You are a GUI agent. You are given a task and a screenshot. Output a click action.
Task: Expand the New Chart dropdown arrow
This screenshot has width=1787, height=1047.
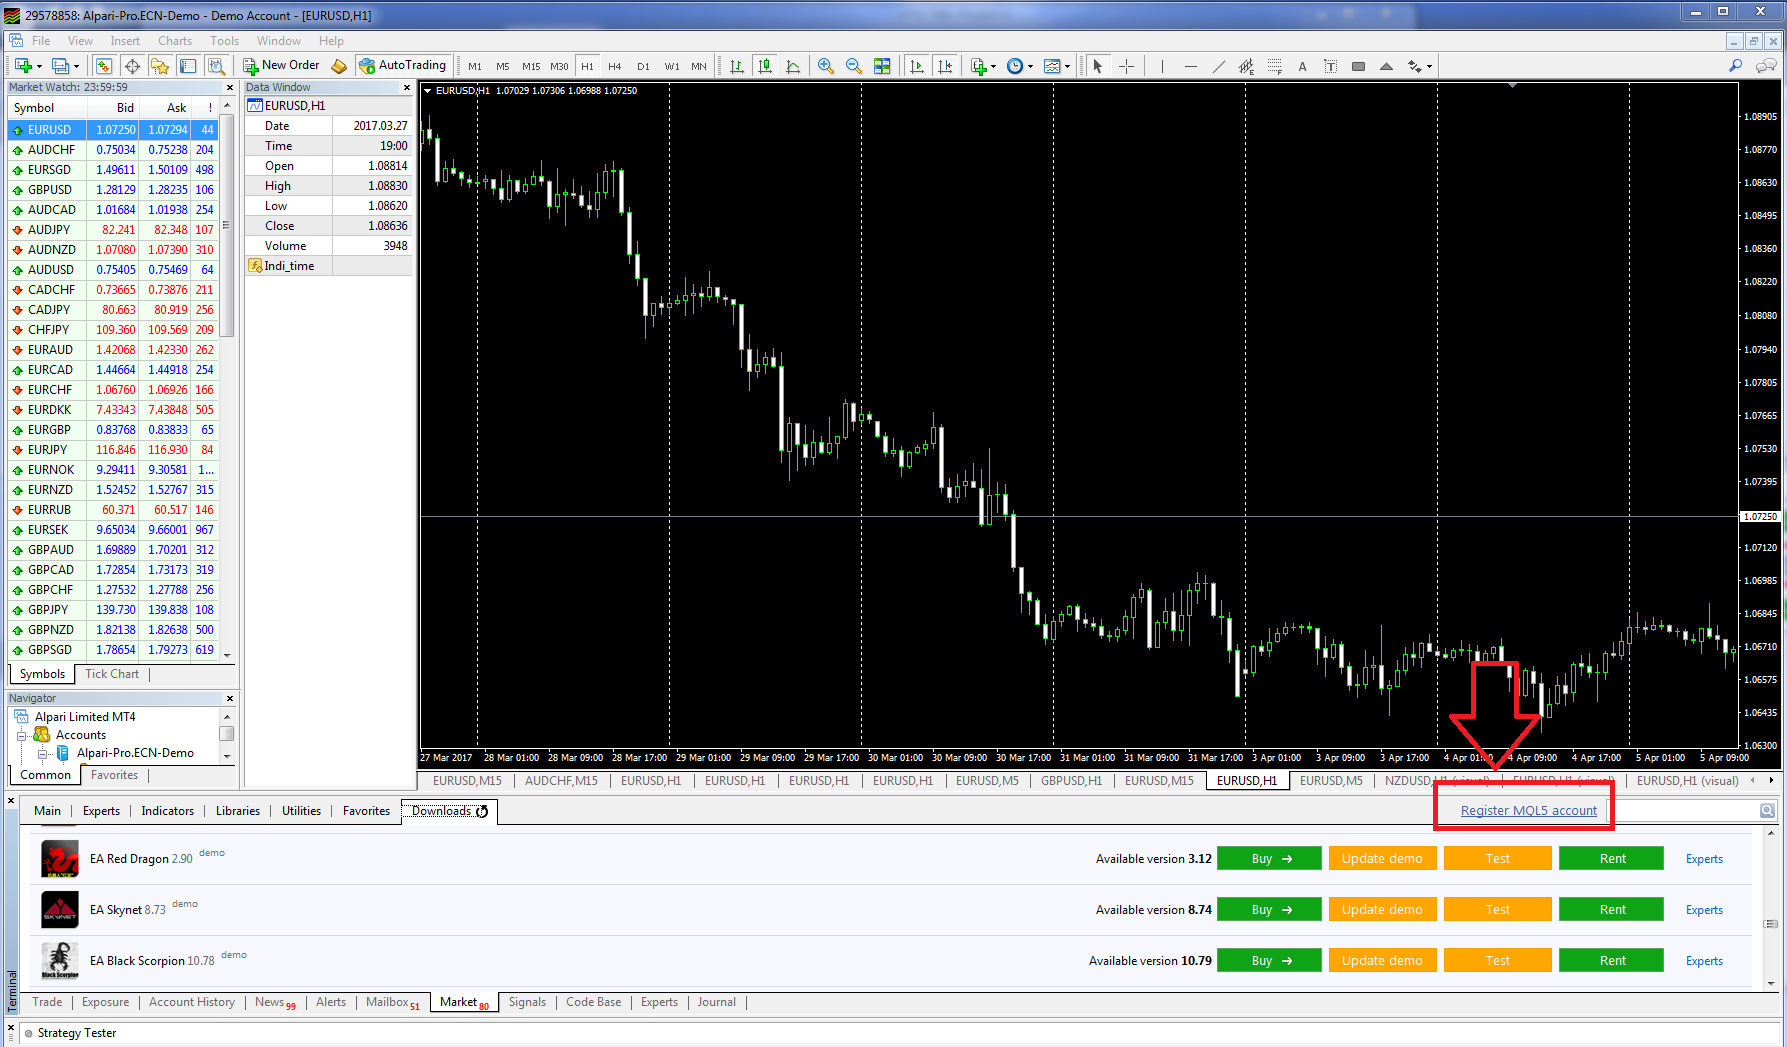39,67
